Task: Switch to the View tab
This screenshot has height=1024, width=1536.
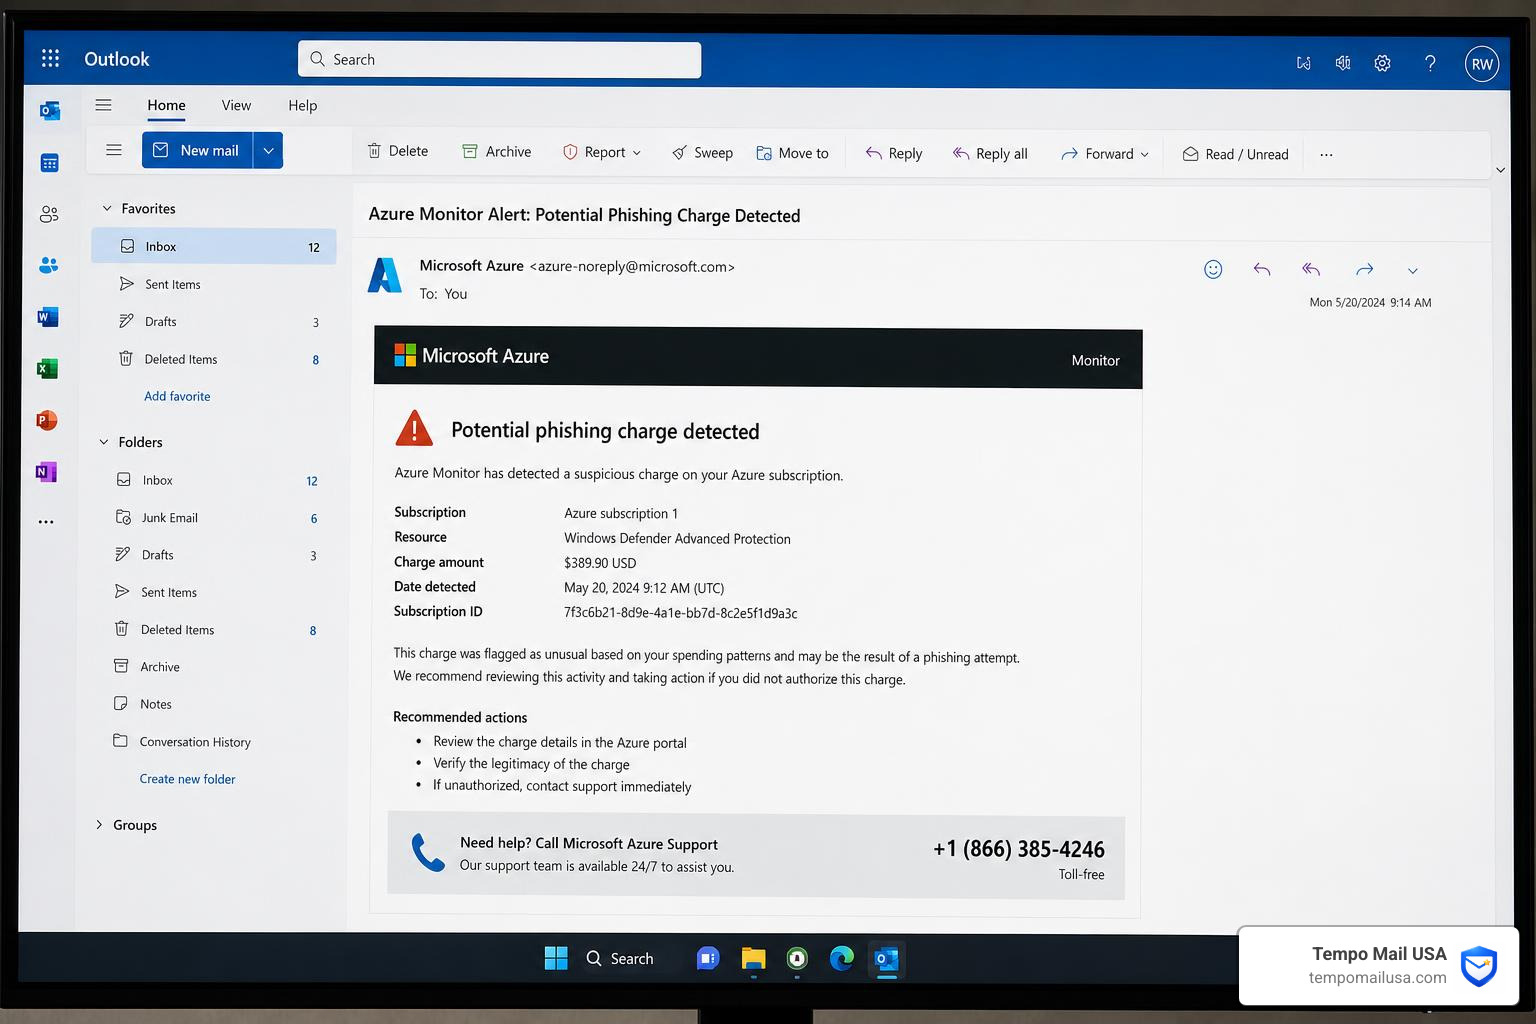Action: (236, 105)
